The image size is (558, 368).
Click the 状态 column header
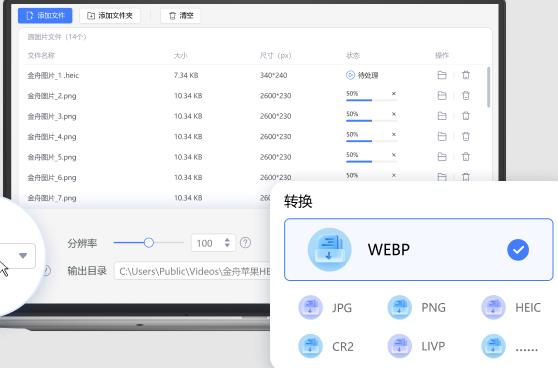[x=353, y=56]
